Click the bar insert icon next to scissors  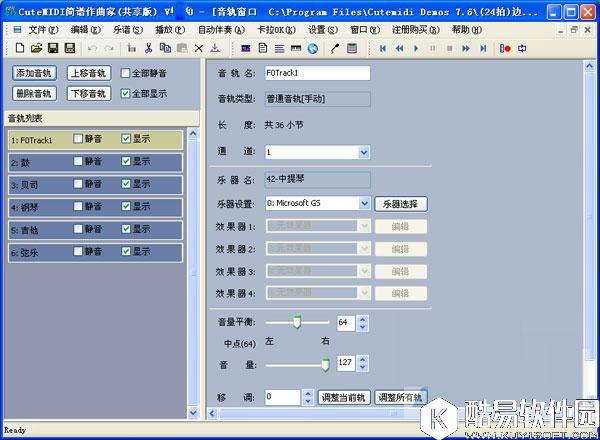click(x=132, y=48)
